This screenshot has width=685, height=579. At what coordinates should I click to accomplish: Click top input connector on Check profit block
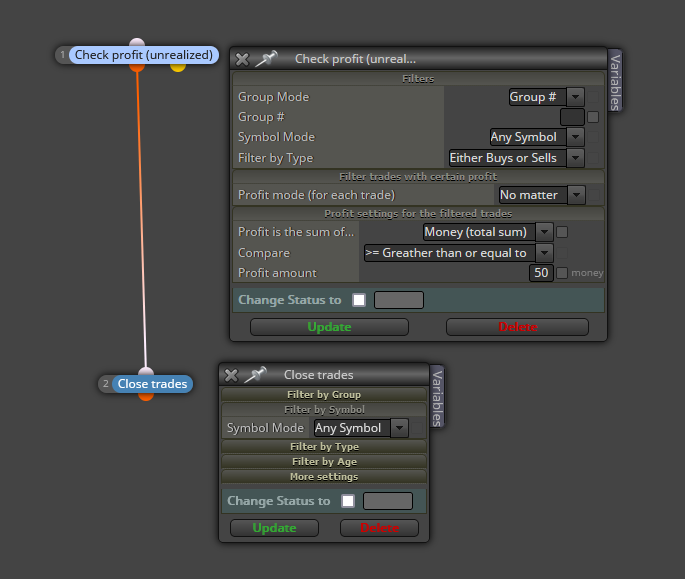point(137,42)
